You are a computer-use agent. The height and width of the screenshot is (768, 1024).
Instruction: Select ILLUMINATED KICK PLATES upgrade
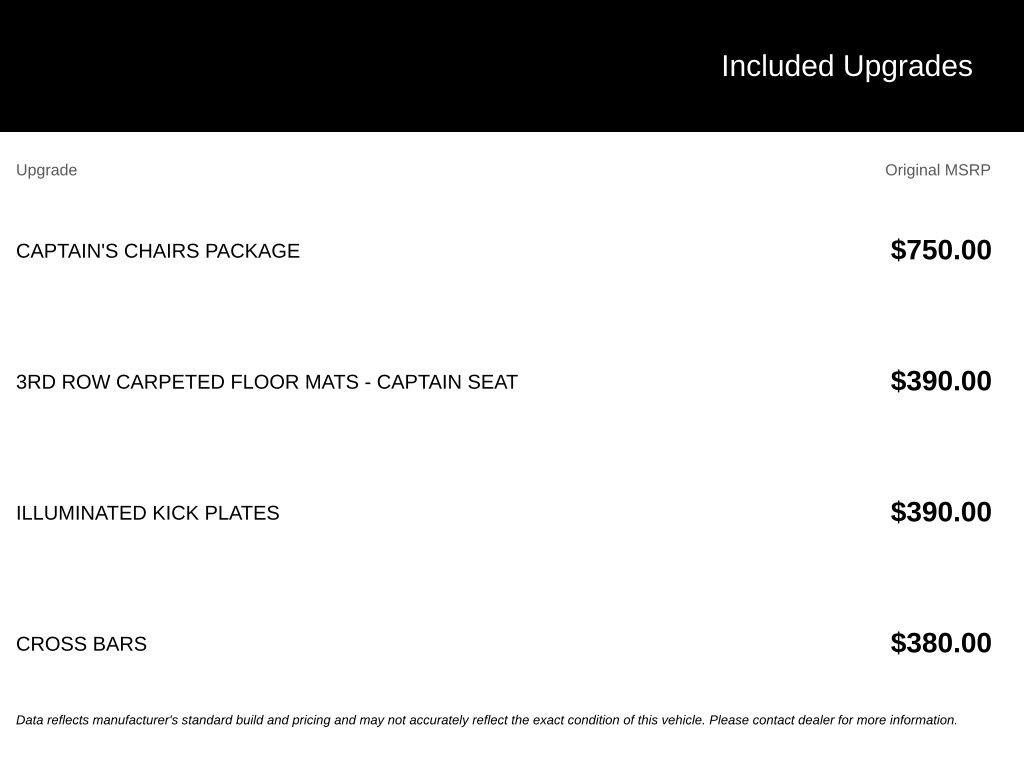pyautogui.click(x=148, y=513)
